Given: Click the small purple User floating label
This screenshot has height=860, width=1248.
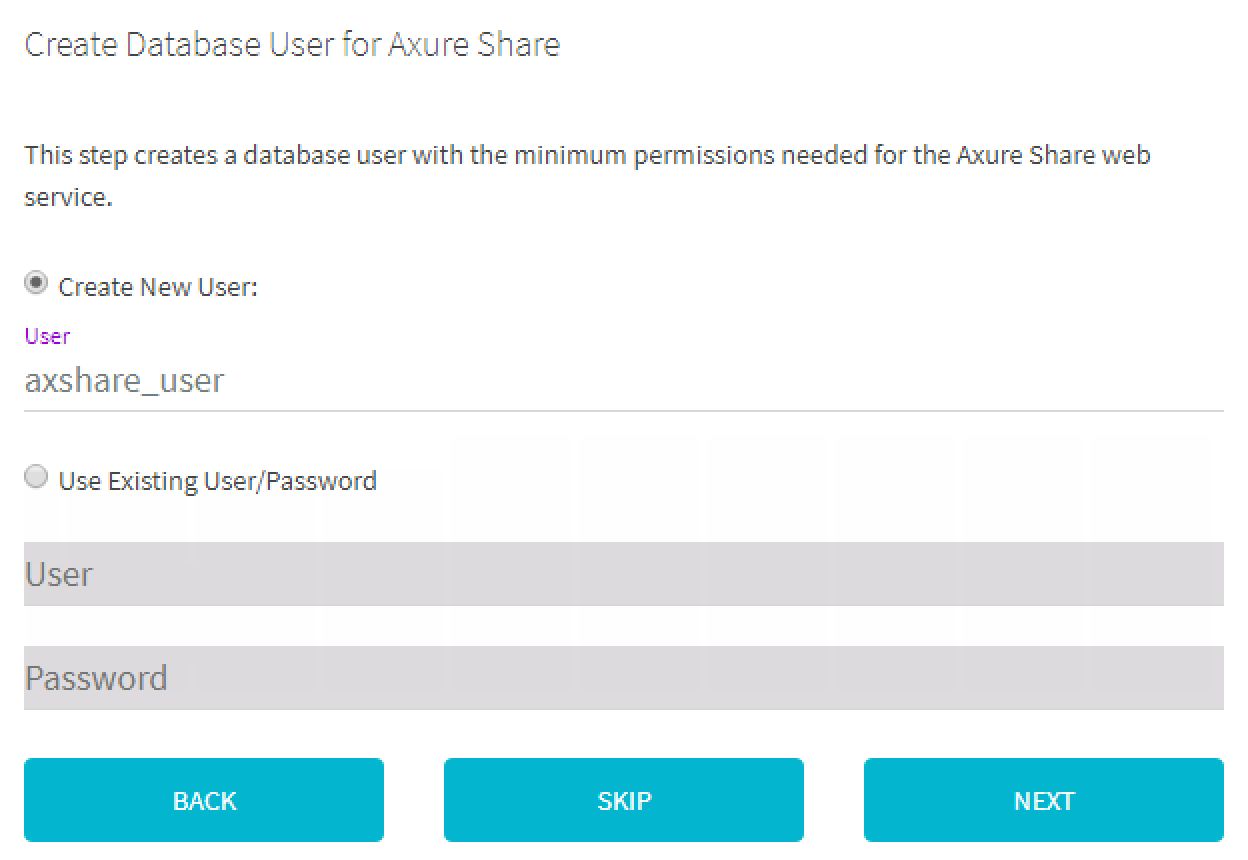Looking at the screenshot, I should click(x=47, y=336).
